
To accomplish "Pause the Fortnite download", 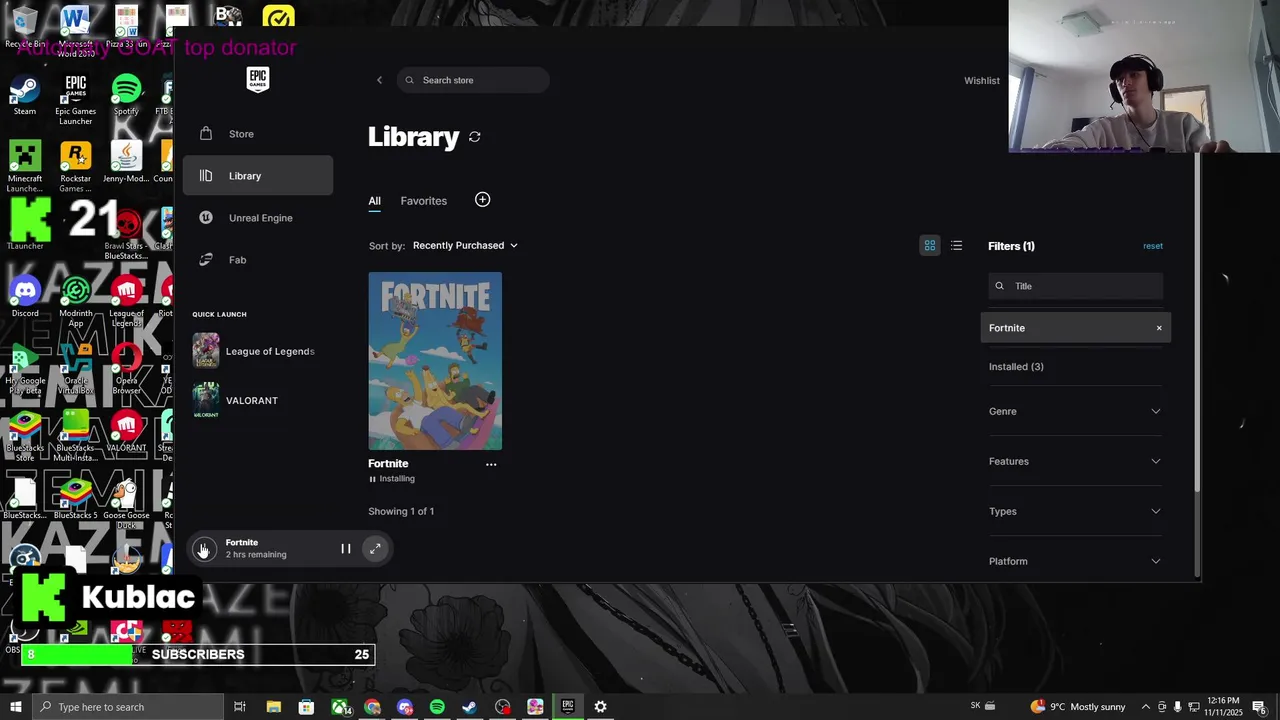I will click(346, 549).
